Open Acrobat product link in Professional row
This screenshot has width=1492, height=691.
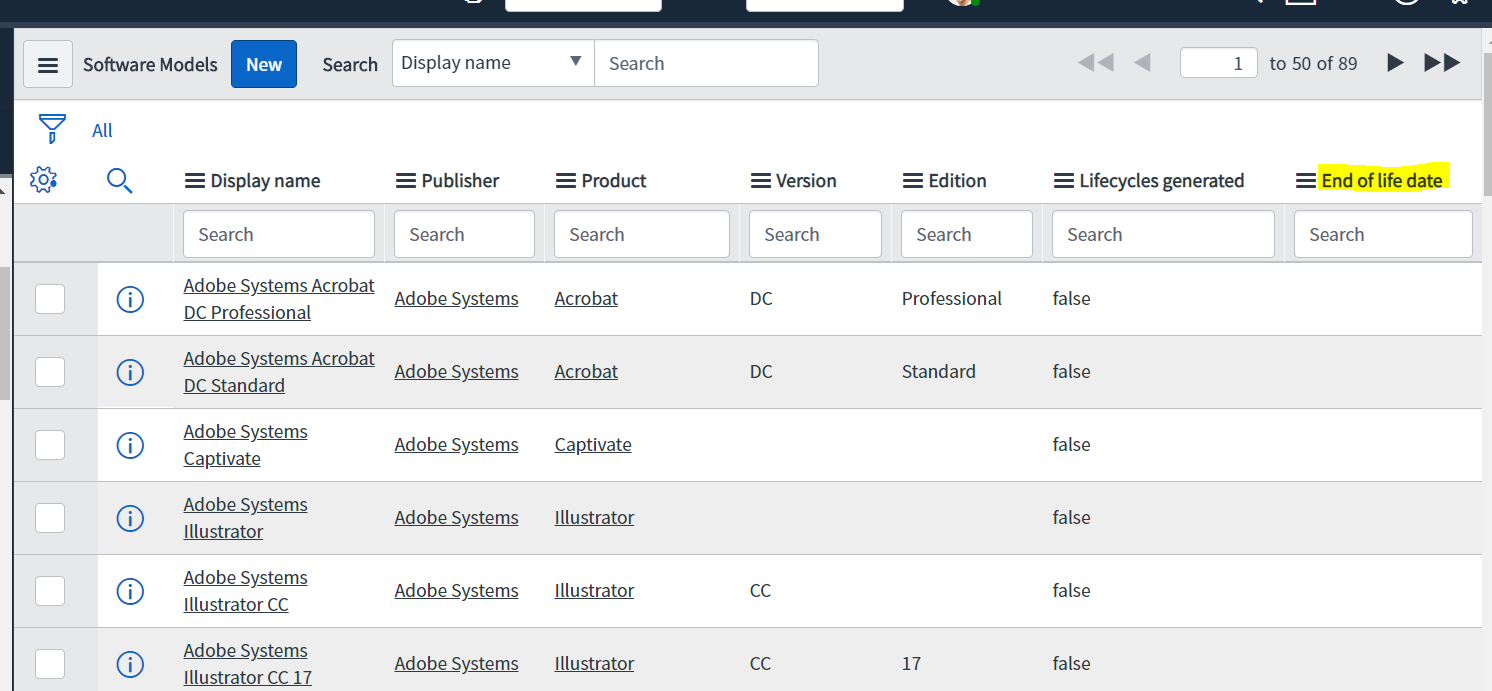click(x=586, y=299)
